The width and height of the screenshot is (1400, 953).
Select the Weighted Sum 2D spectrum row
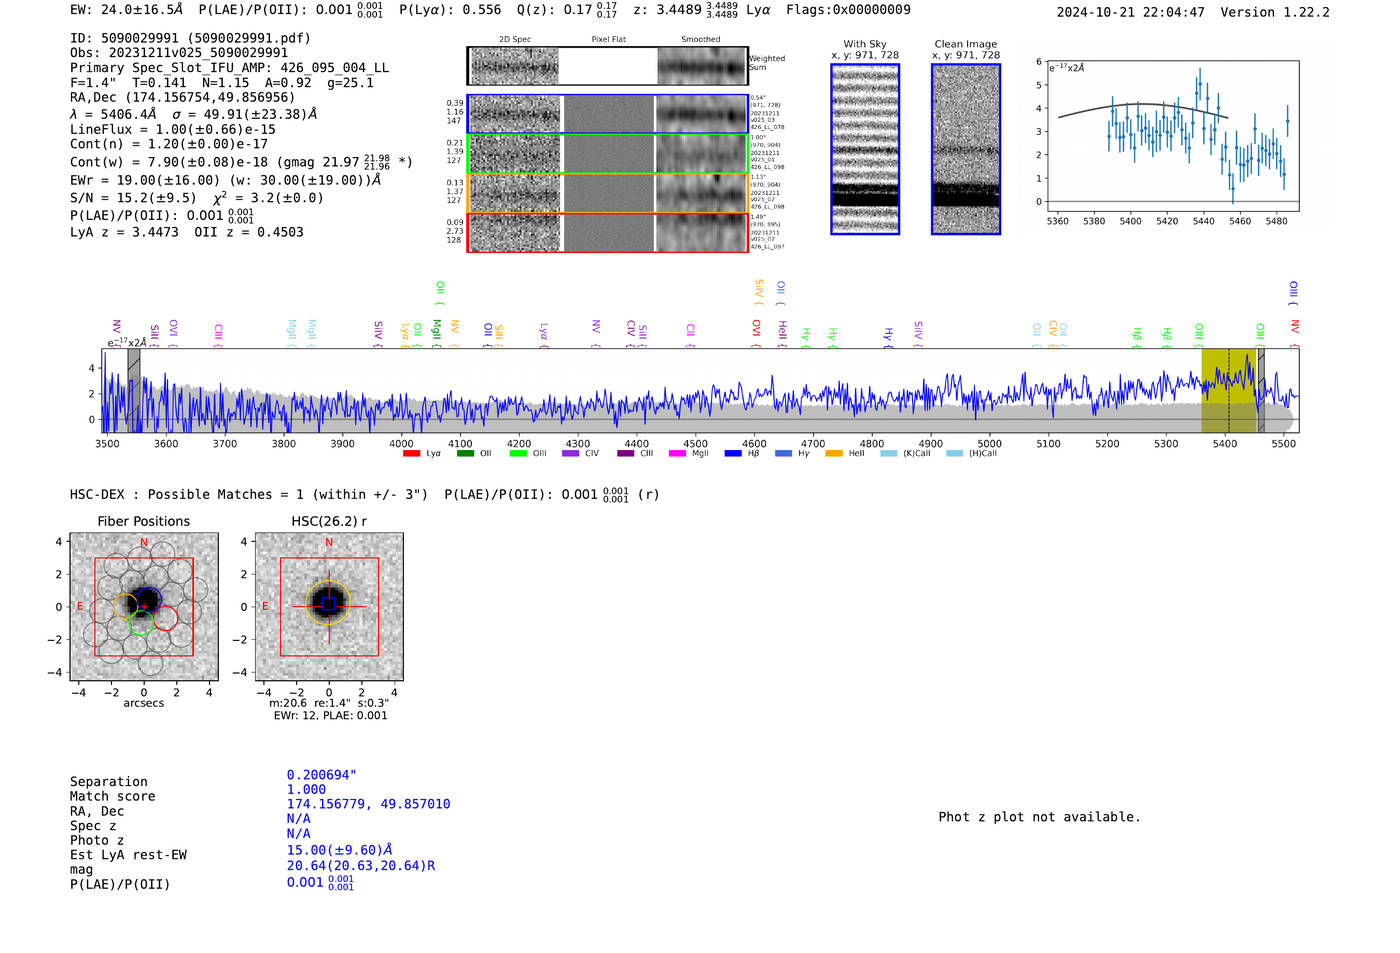point(607,66)
